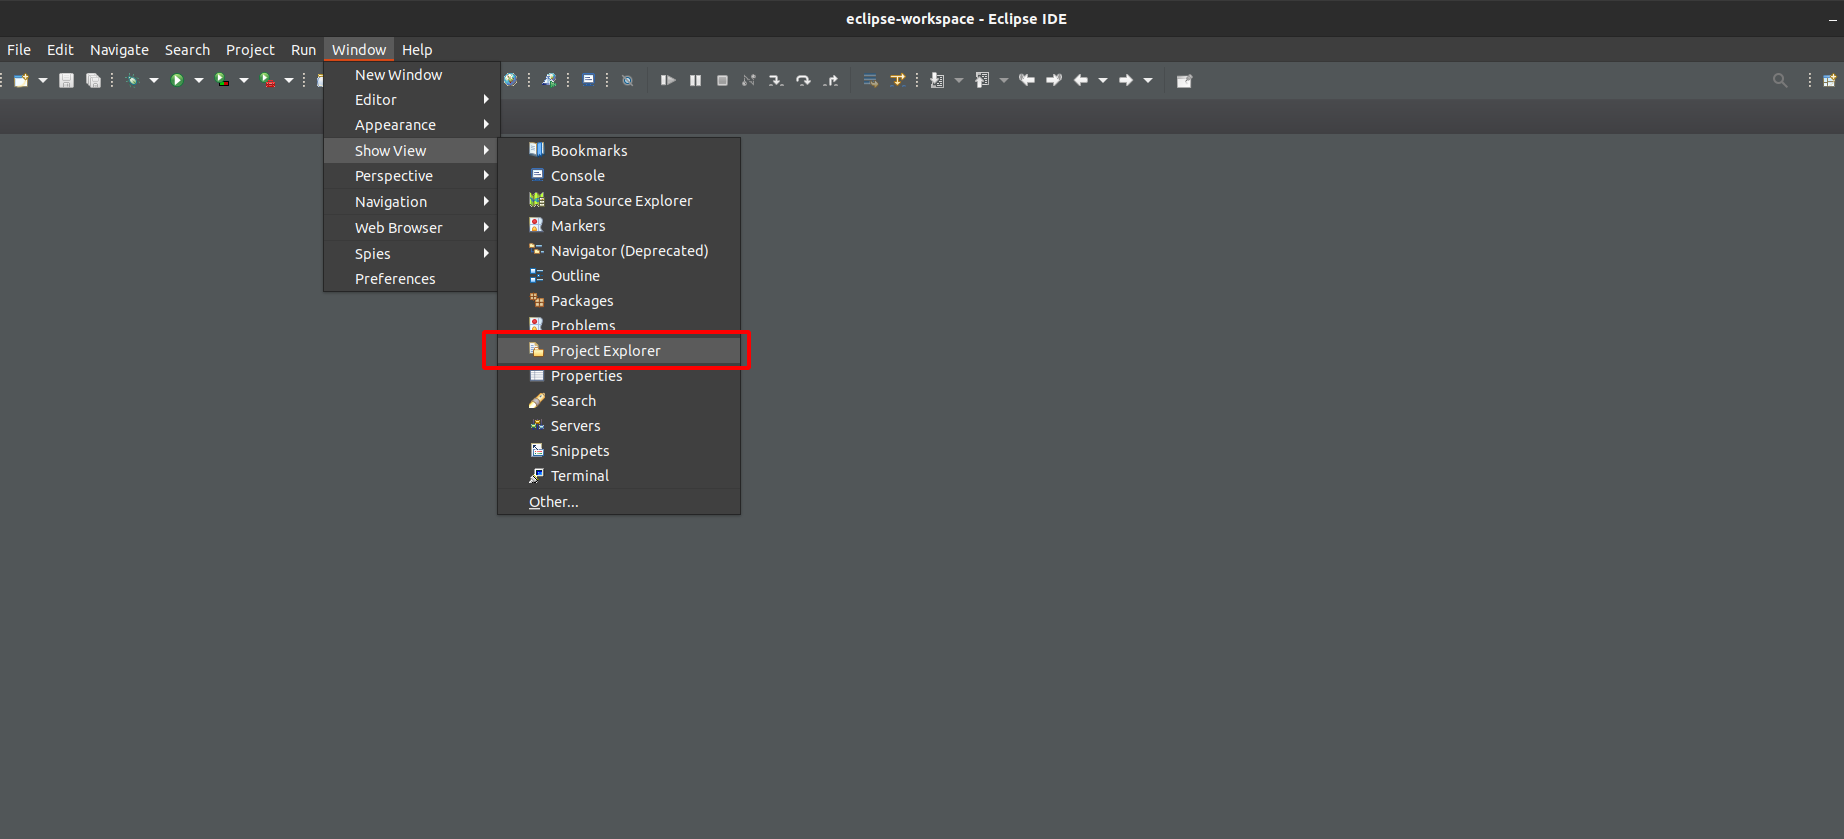The image size is (1844, 839).
Task: Click the Last Edit Location icon
Action: [x=1027, y=80]
